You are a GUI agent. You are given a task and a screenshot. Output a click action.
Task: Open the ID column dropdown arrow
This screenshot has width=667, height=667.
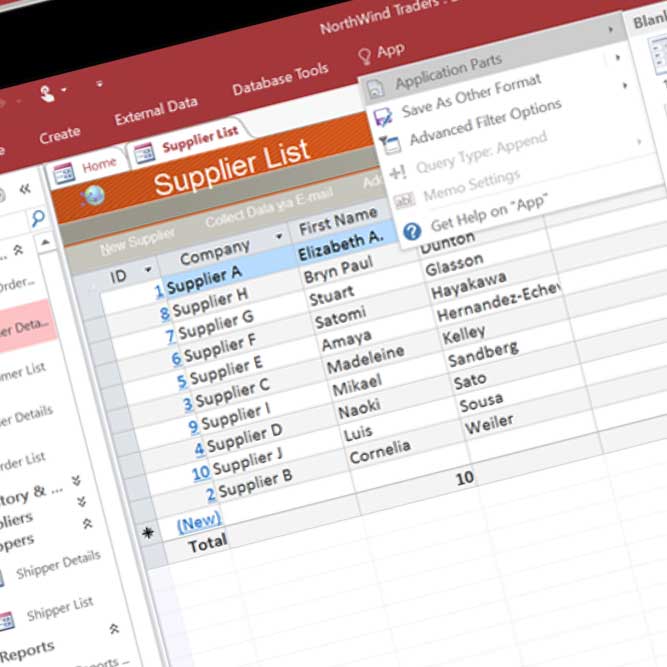click(148, 269)
